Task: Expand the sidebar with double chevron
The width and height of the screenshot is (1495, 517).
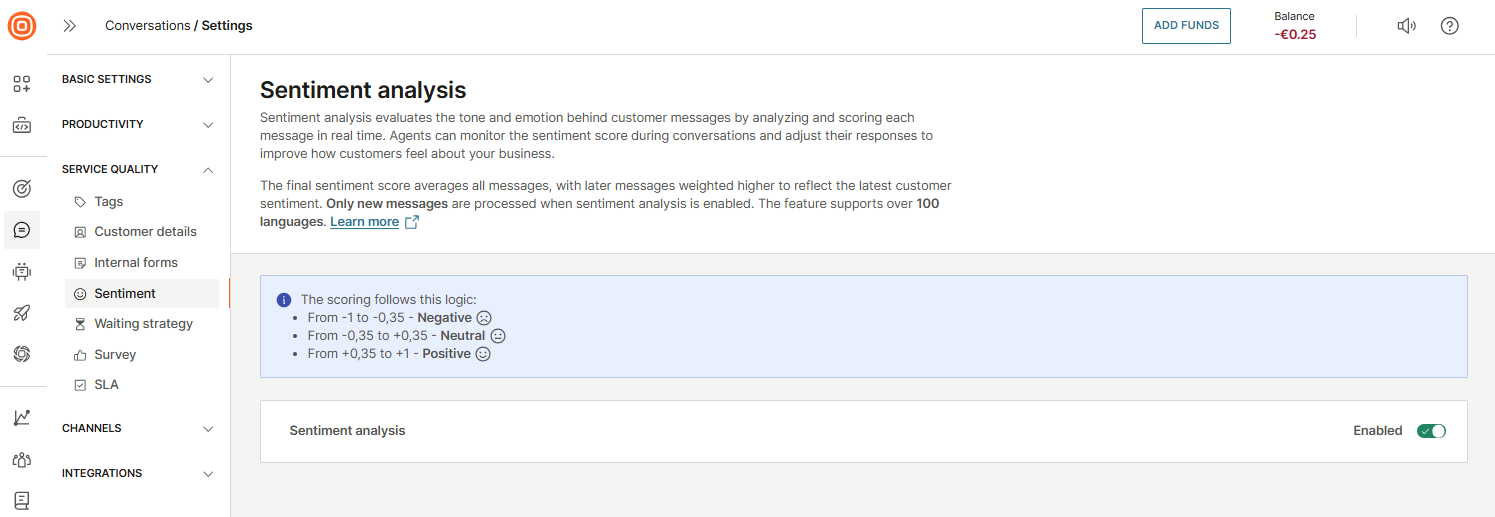Action: [x=70, y=26]
